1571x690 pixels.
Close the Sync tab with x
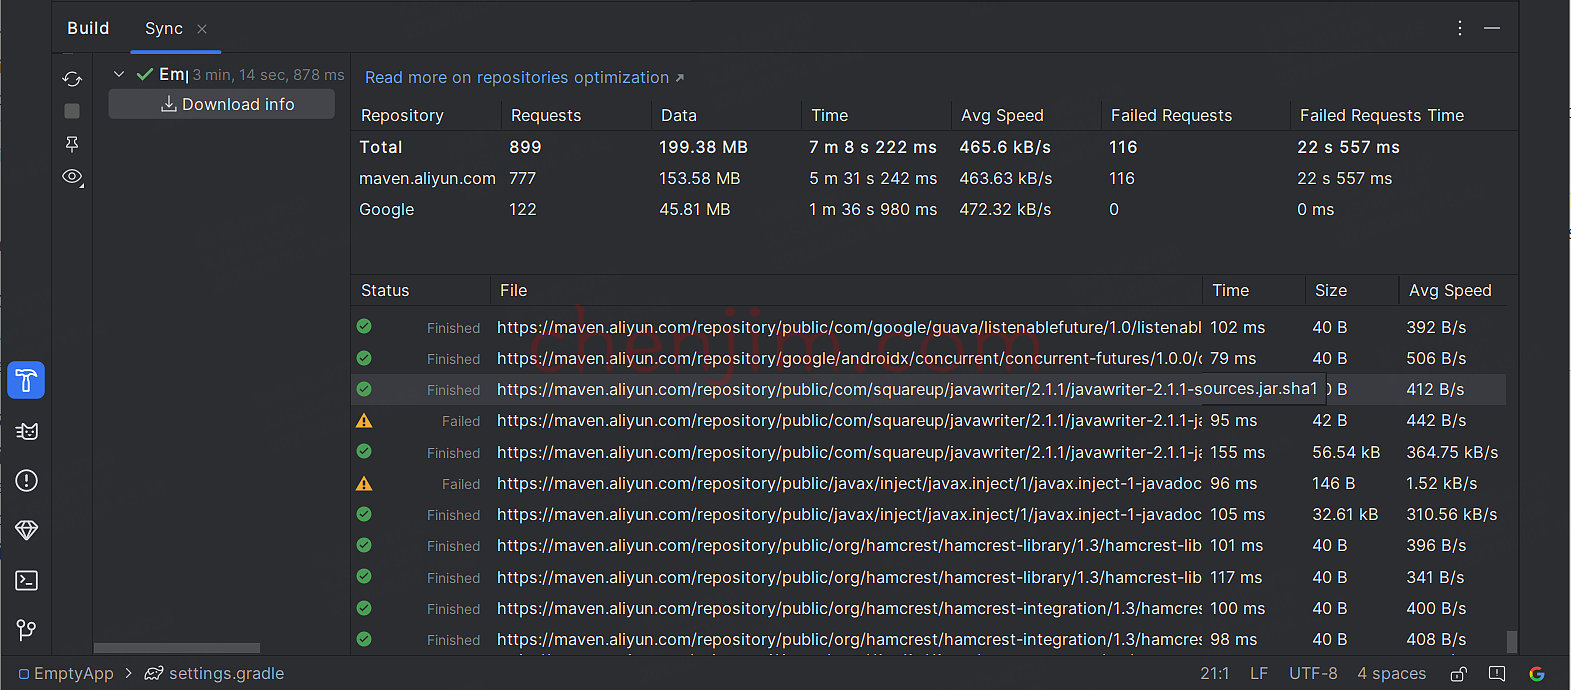point(202,29)
